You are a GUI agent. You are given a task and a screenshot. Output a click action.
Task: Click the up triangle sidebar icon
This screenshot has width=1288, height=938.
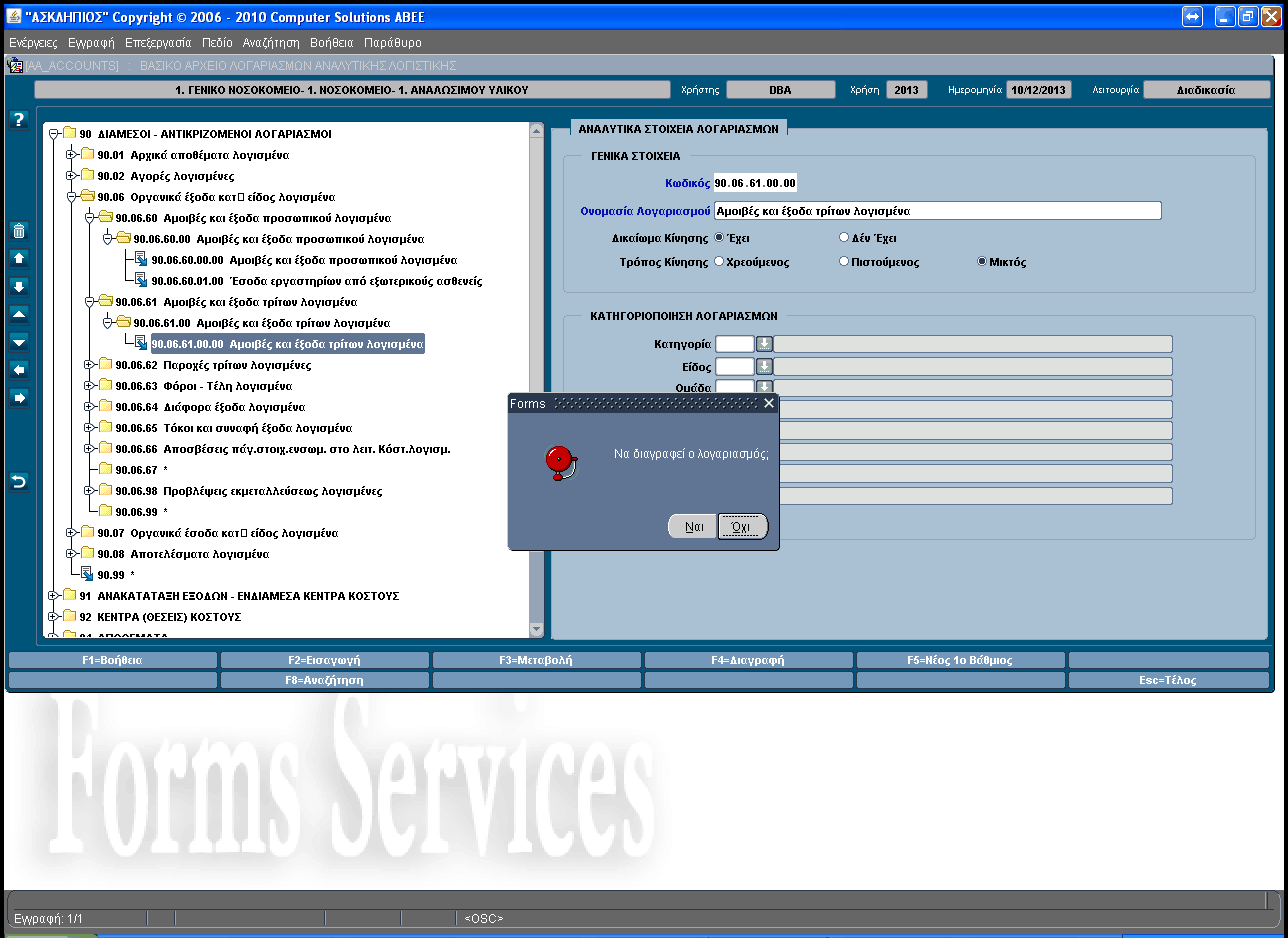(x=18, y=314)
